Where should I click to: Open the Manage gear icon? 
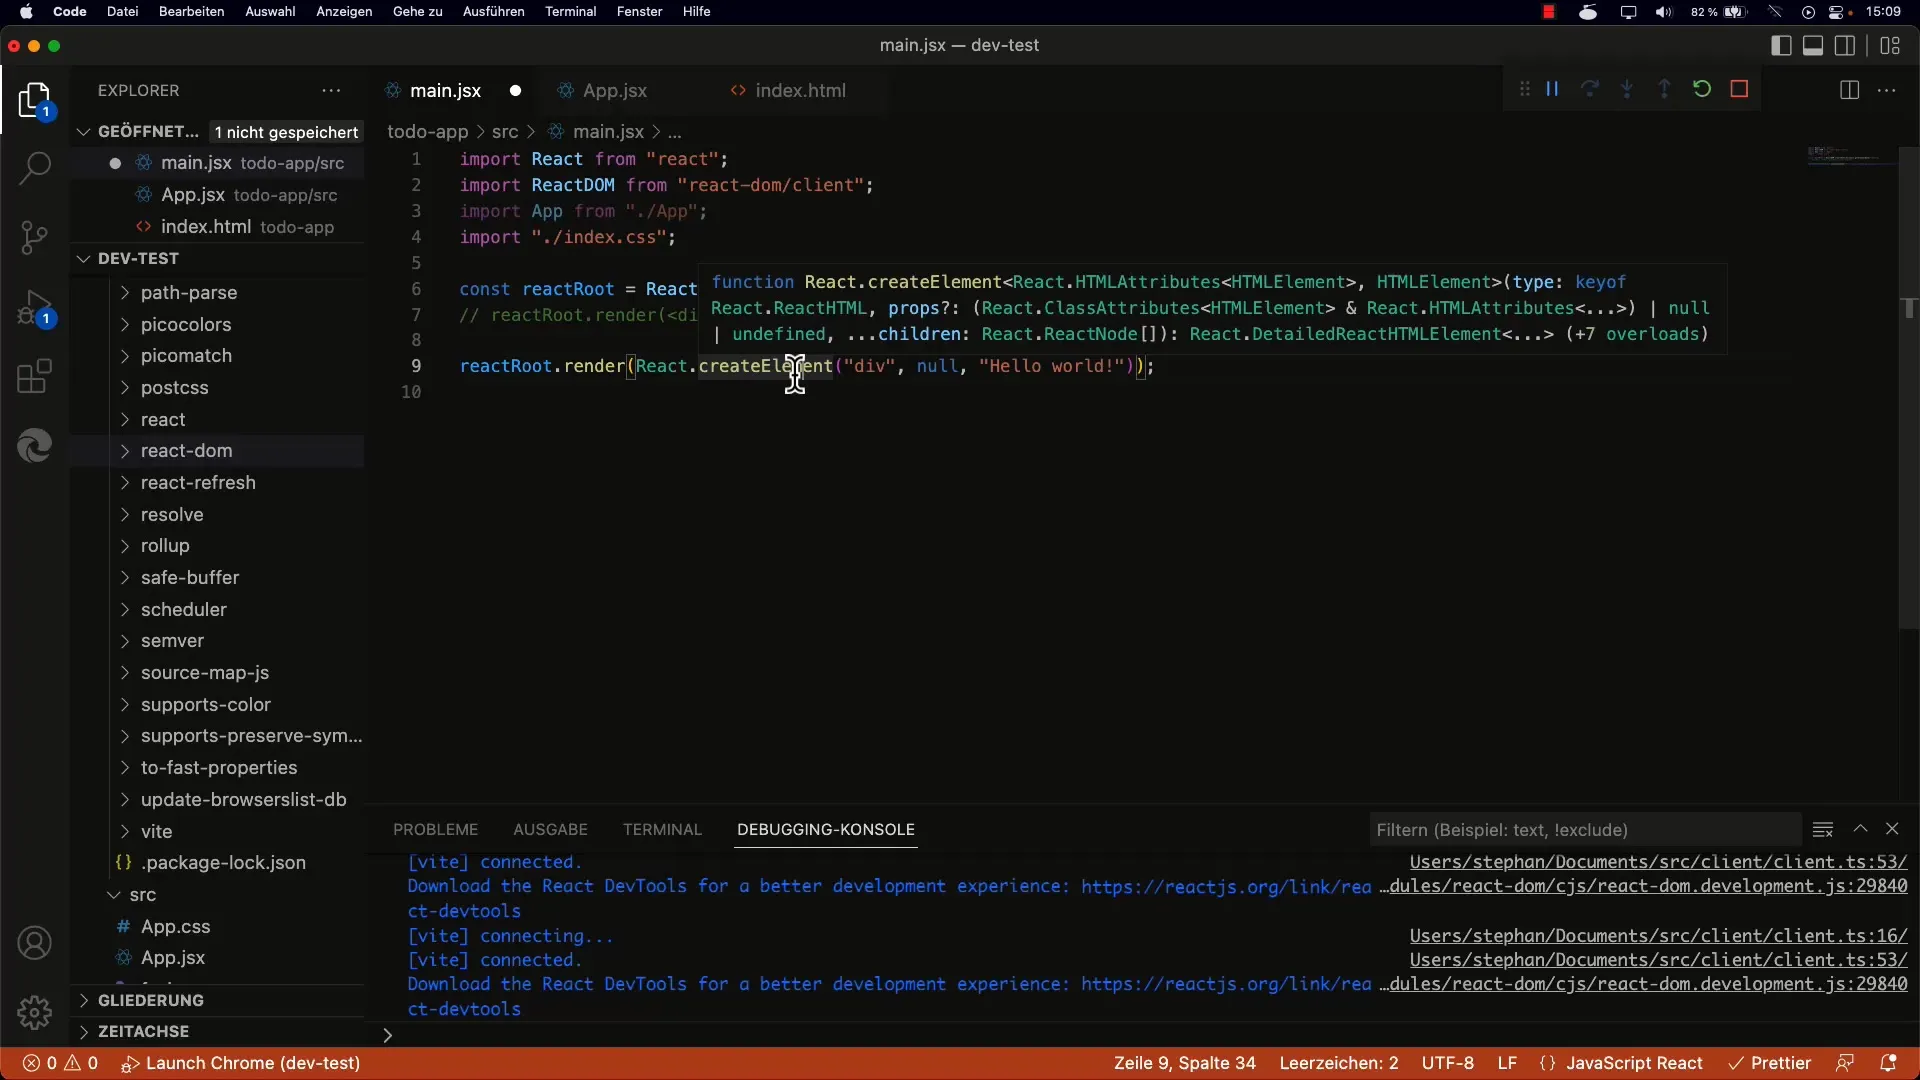point(35,1012)
